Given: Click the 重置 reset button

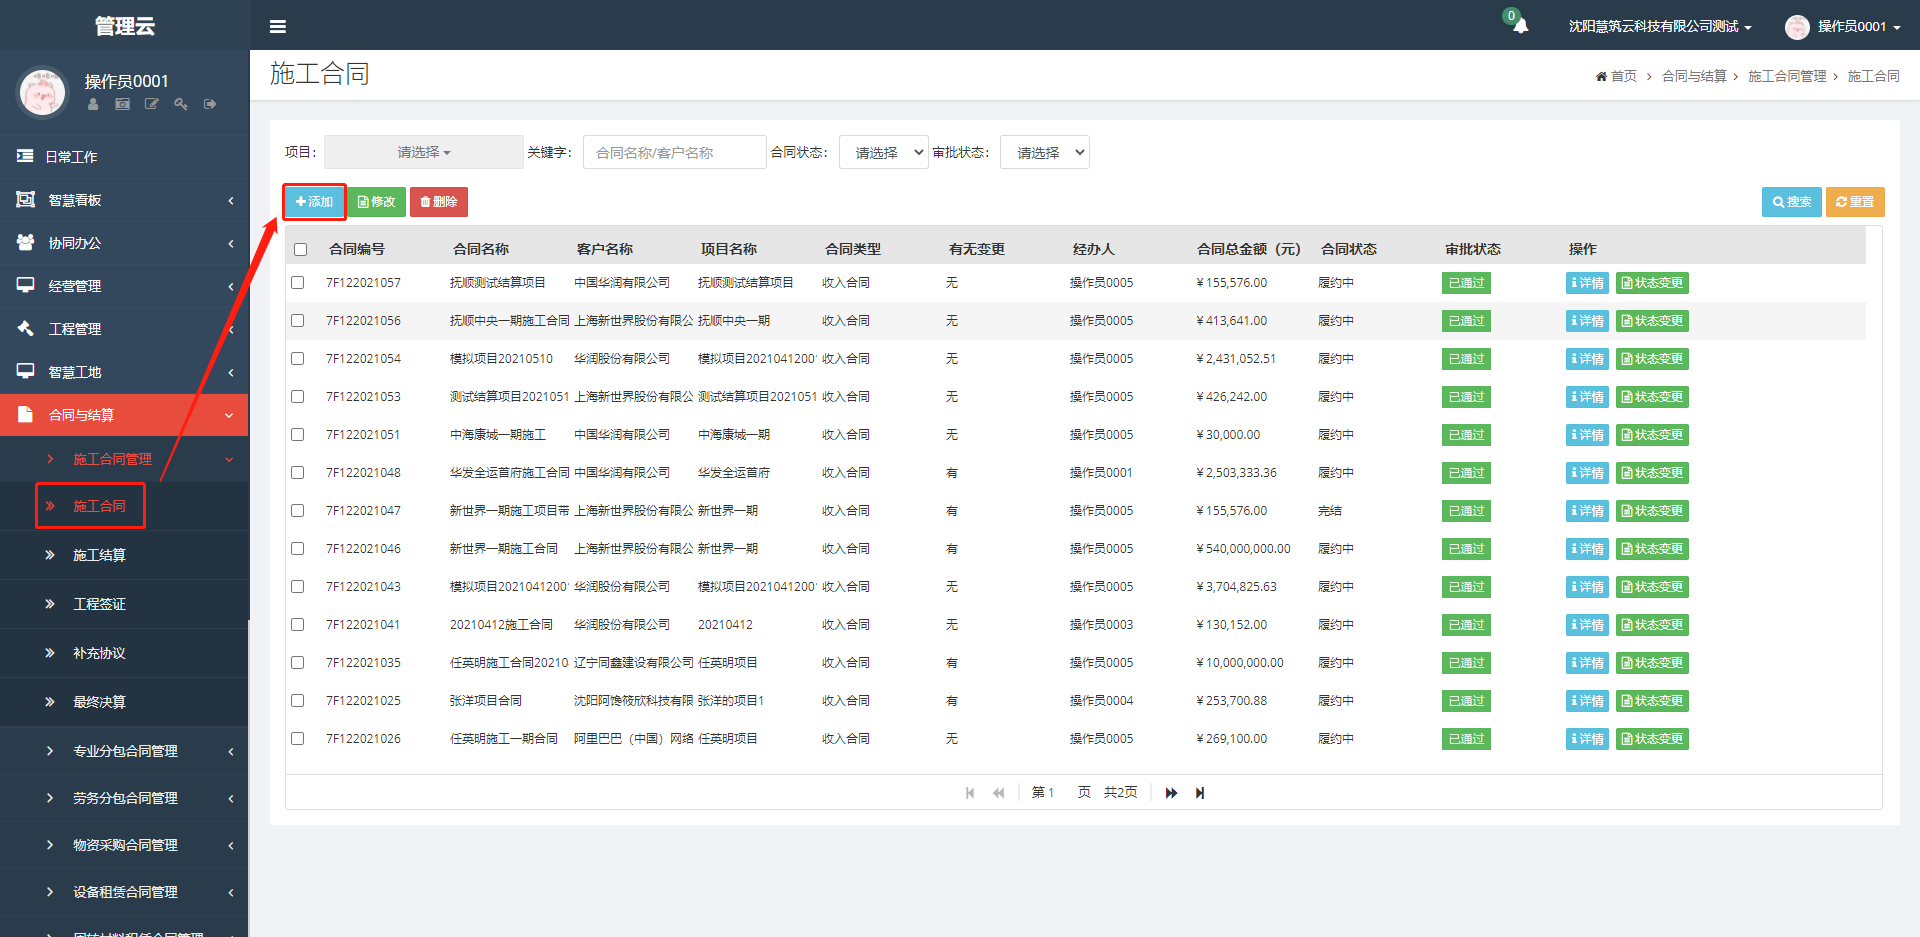Looking at the screenshot, I should tap(1855, 202).
